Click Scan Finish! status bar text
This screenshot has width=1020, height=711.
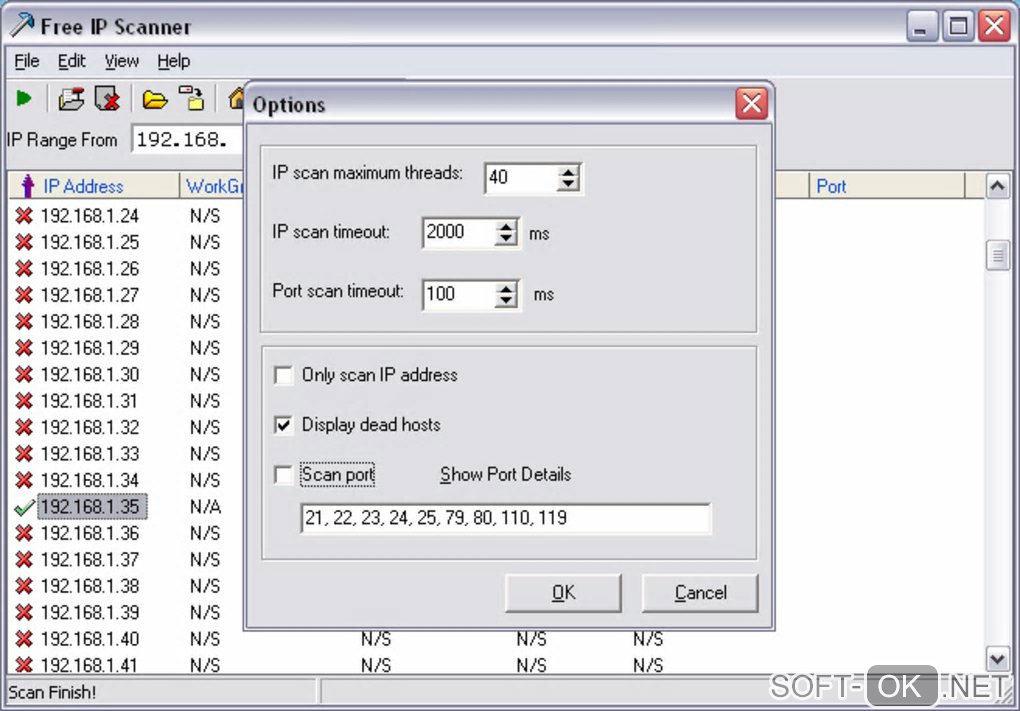click(x=52, y=692)
